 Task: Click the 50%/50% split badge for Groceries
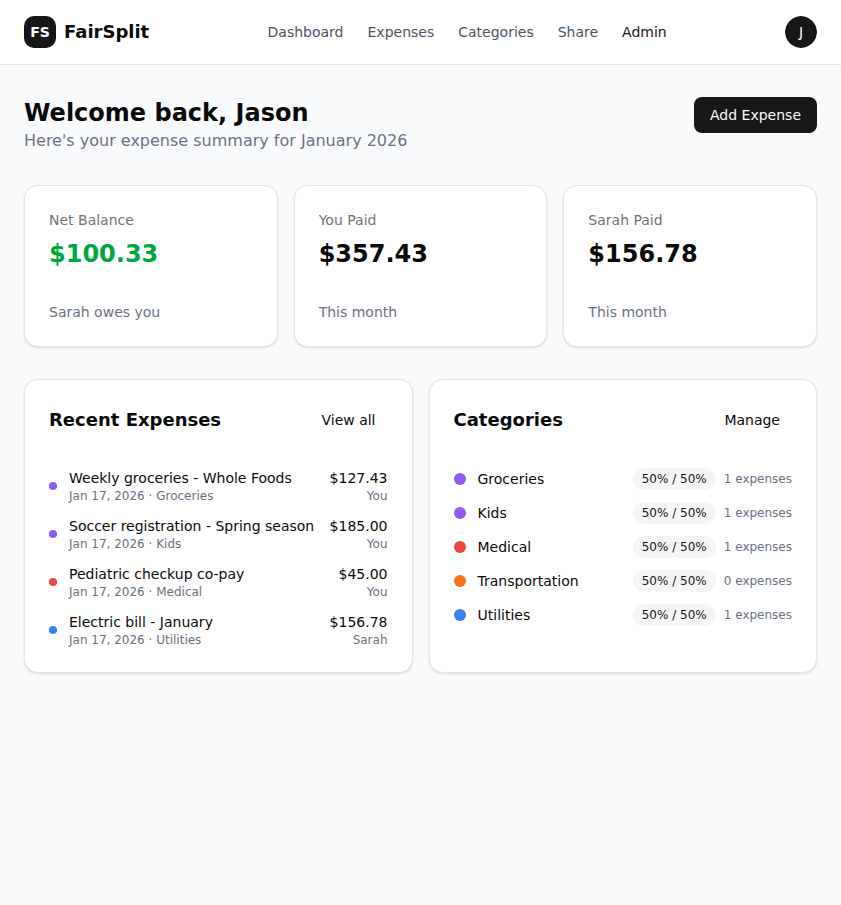point(673,479)
